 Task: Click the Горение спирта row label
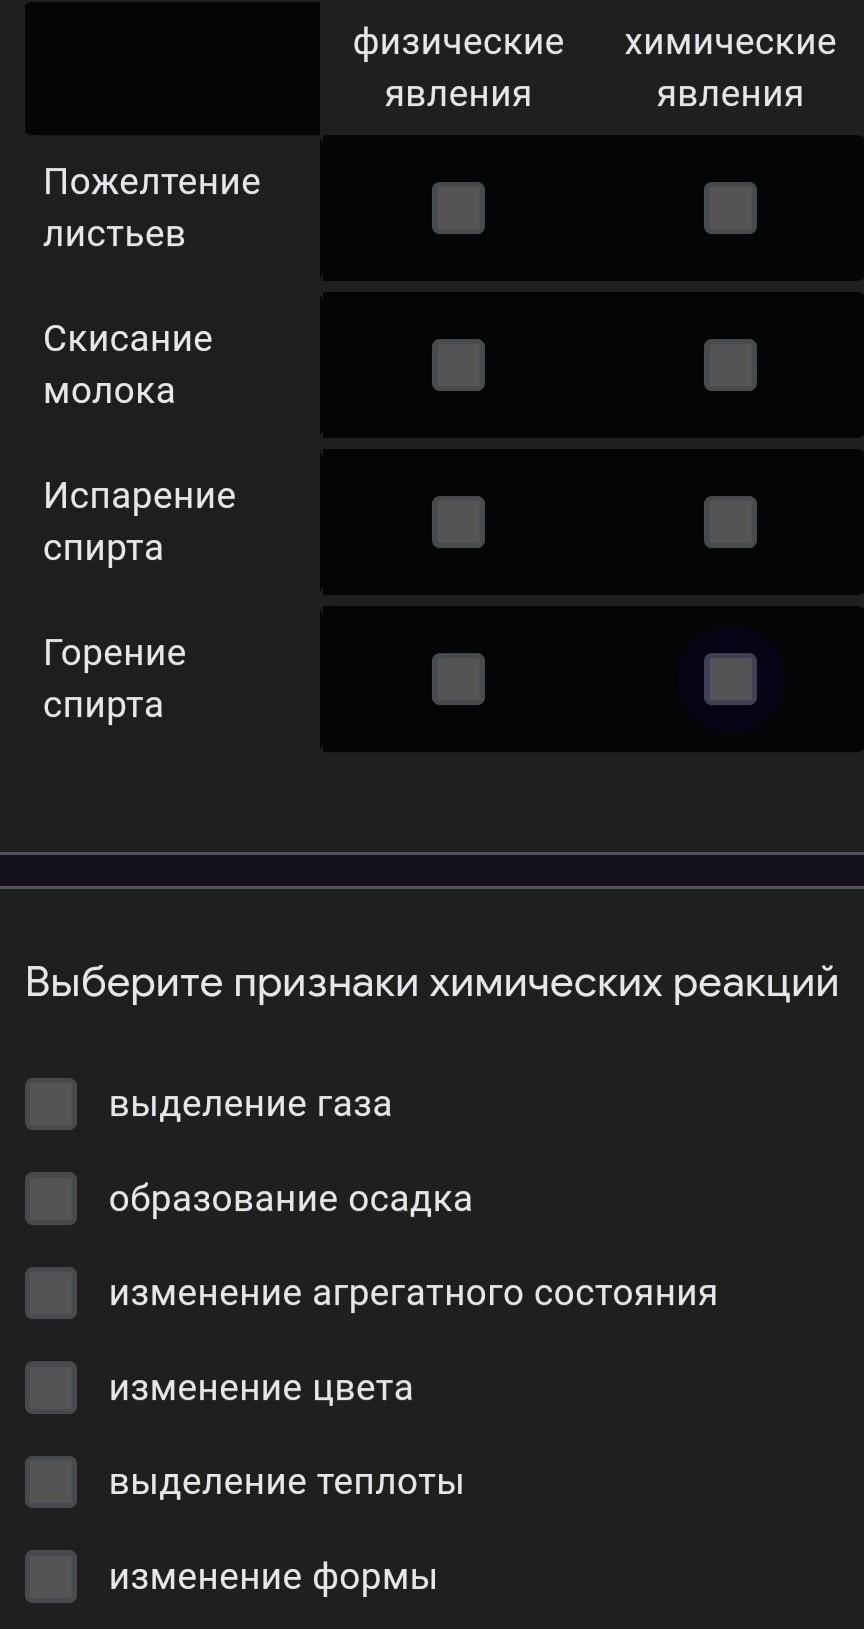[115, 679]
